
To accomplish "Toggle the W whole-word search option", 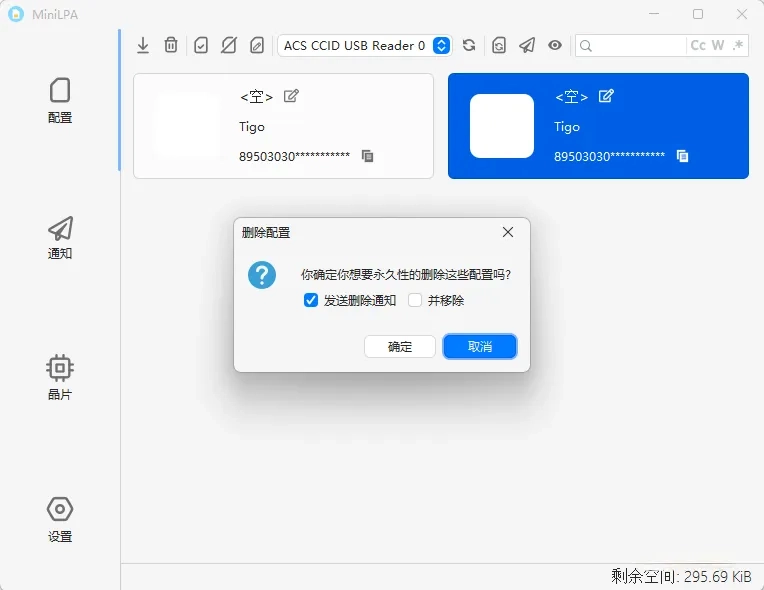I will tap(717, 45).
